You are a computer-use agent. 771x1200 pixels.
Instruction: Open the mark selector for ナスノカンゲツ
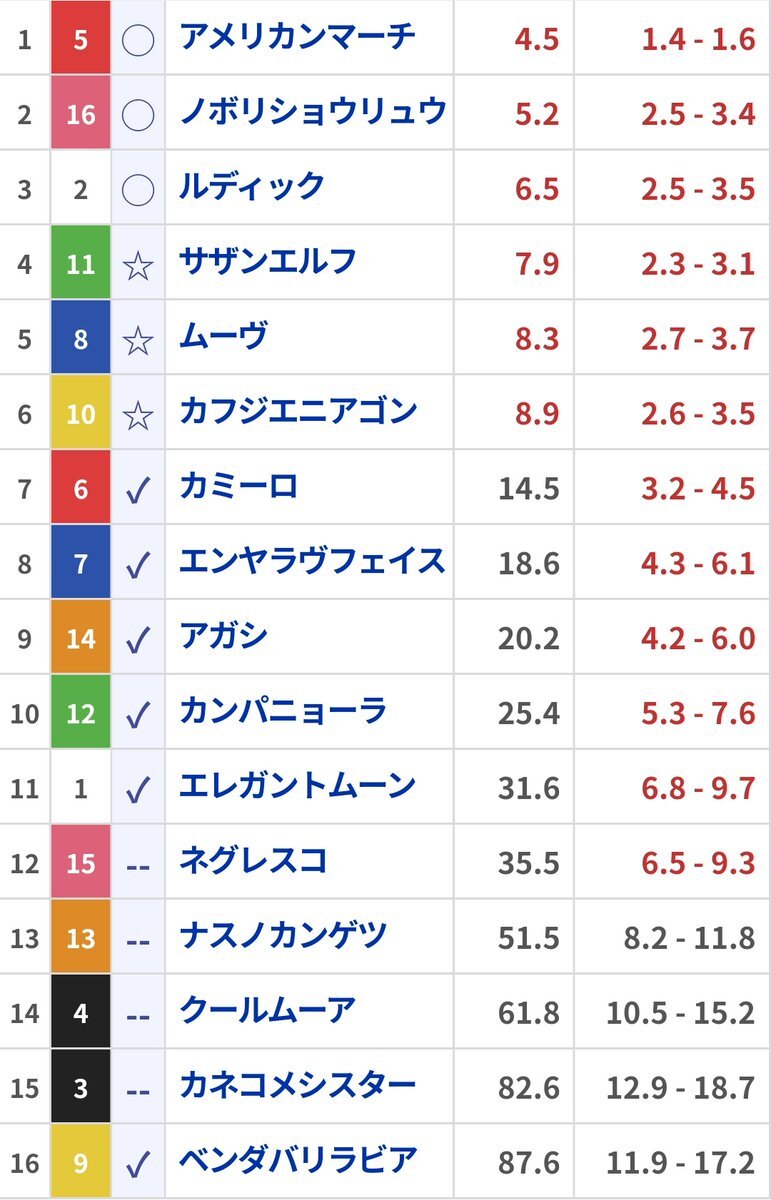137,939
